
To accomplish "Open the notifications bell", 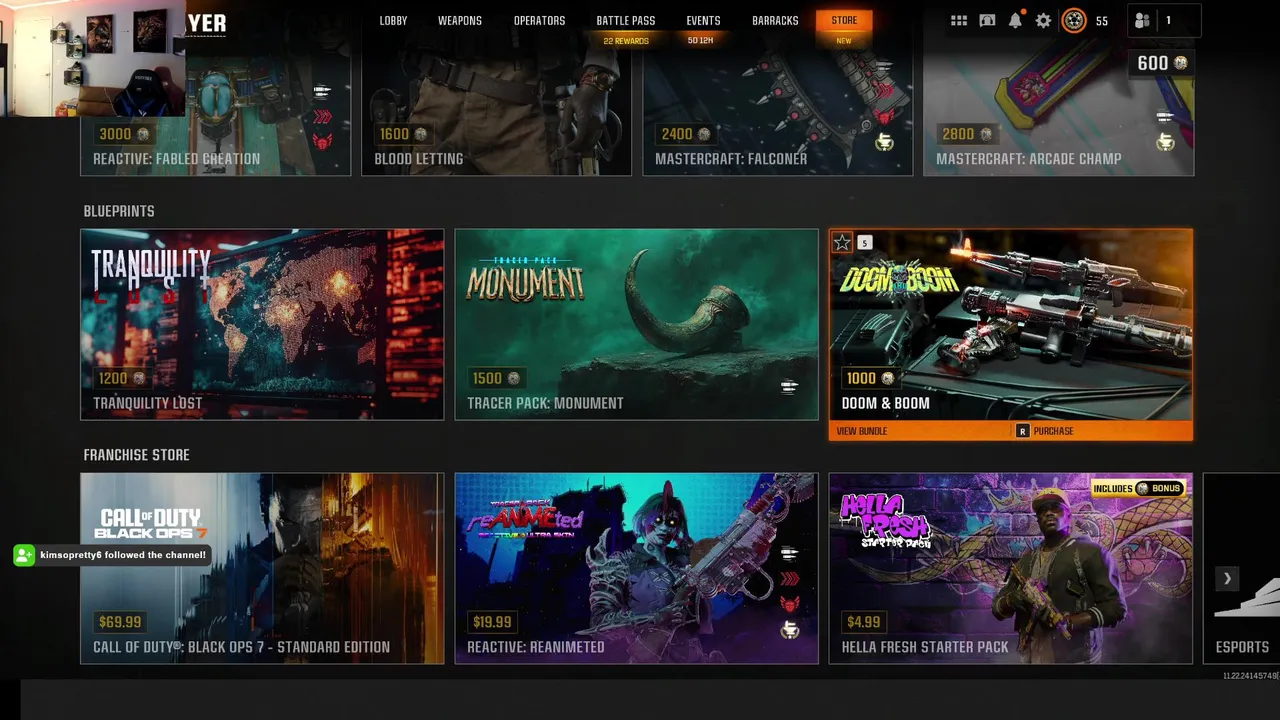I will coord(1015,20).
